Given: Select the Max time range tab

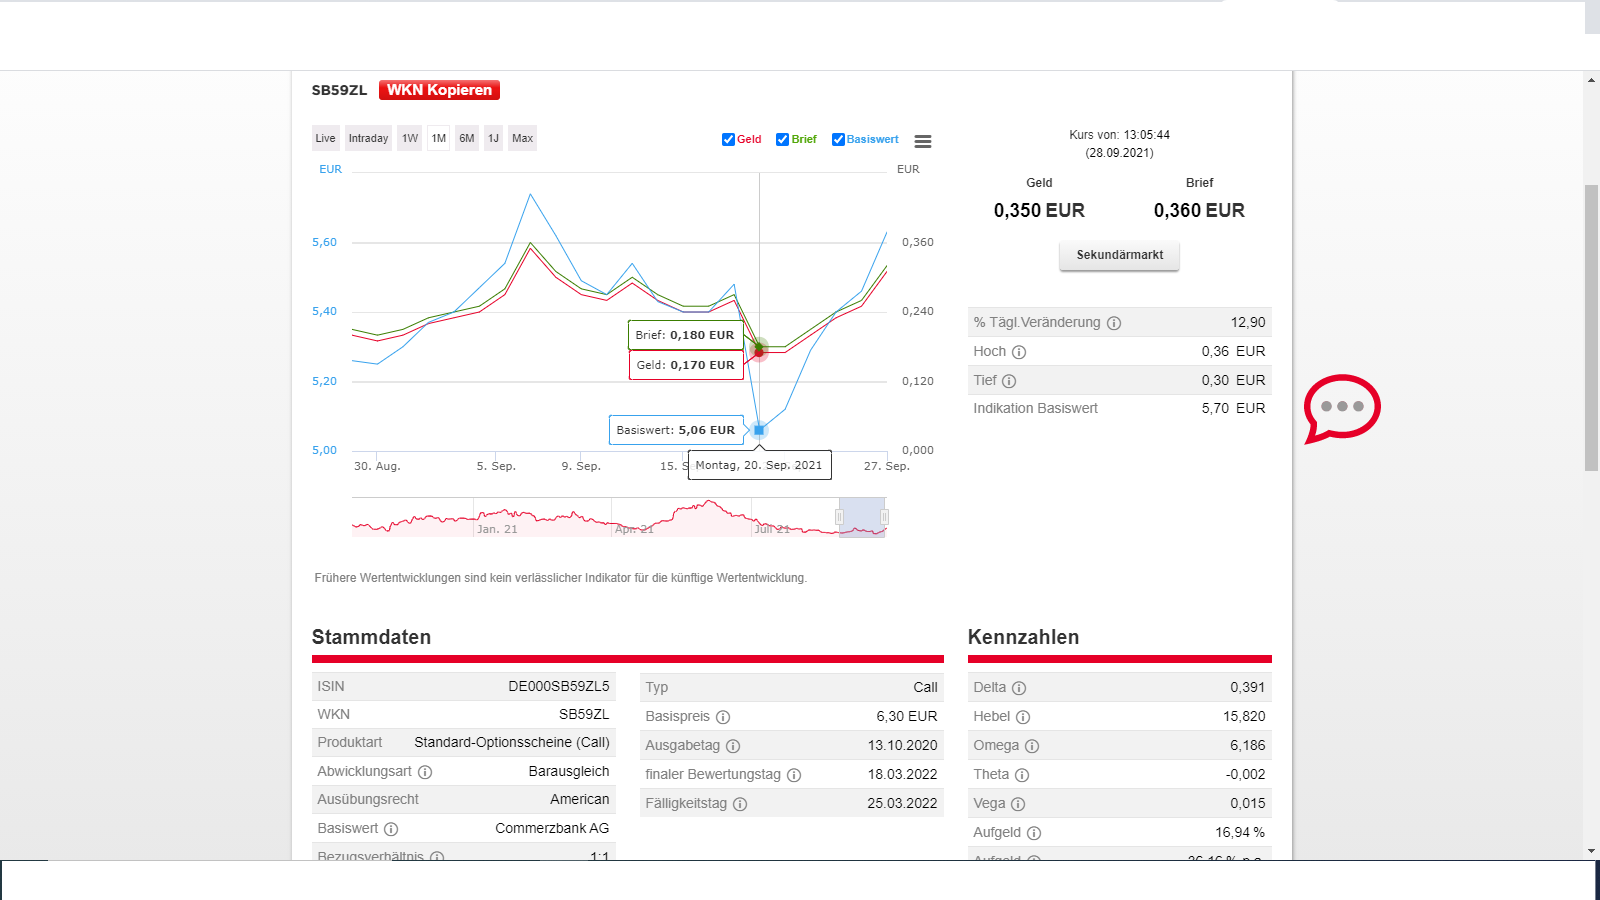Looking at the screenshot, I should tap(522, 138).
